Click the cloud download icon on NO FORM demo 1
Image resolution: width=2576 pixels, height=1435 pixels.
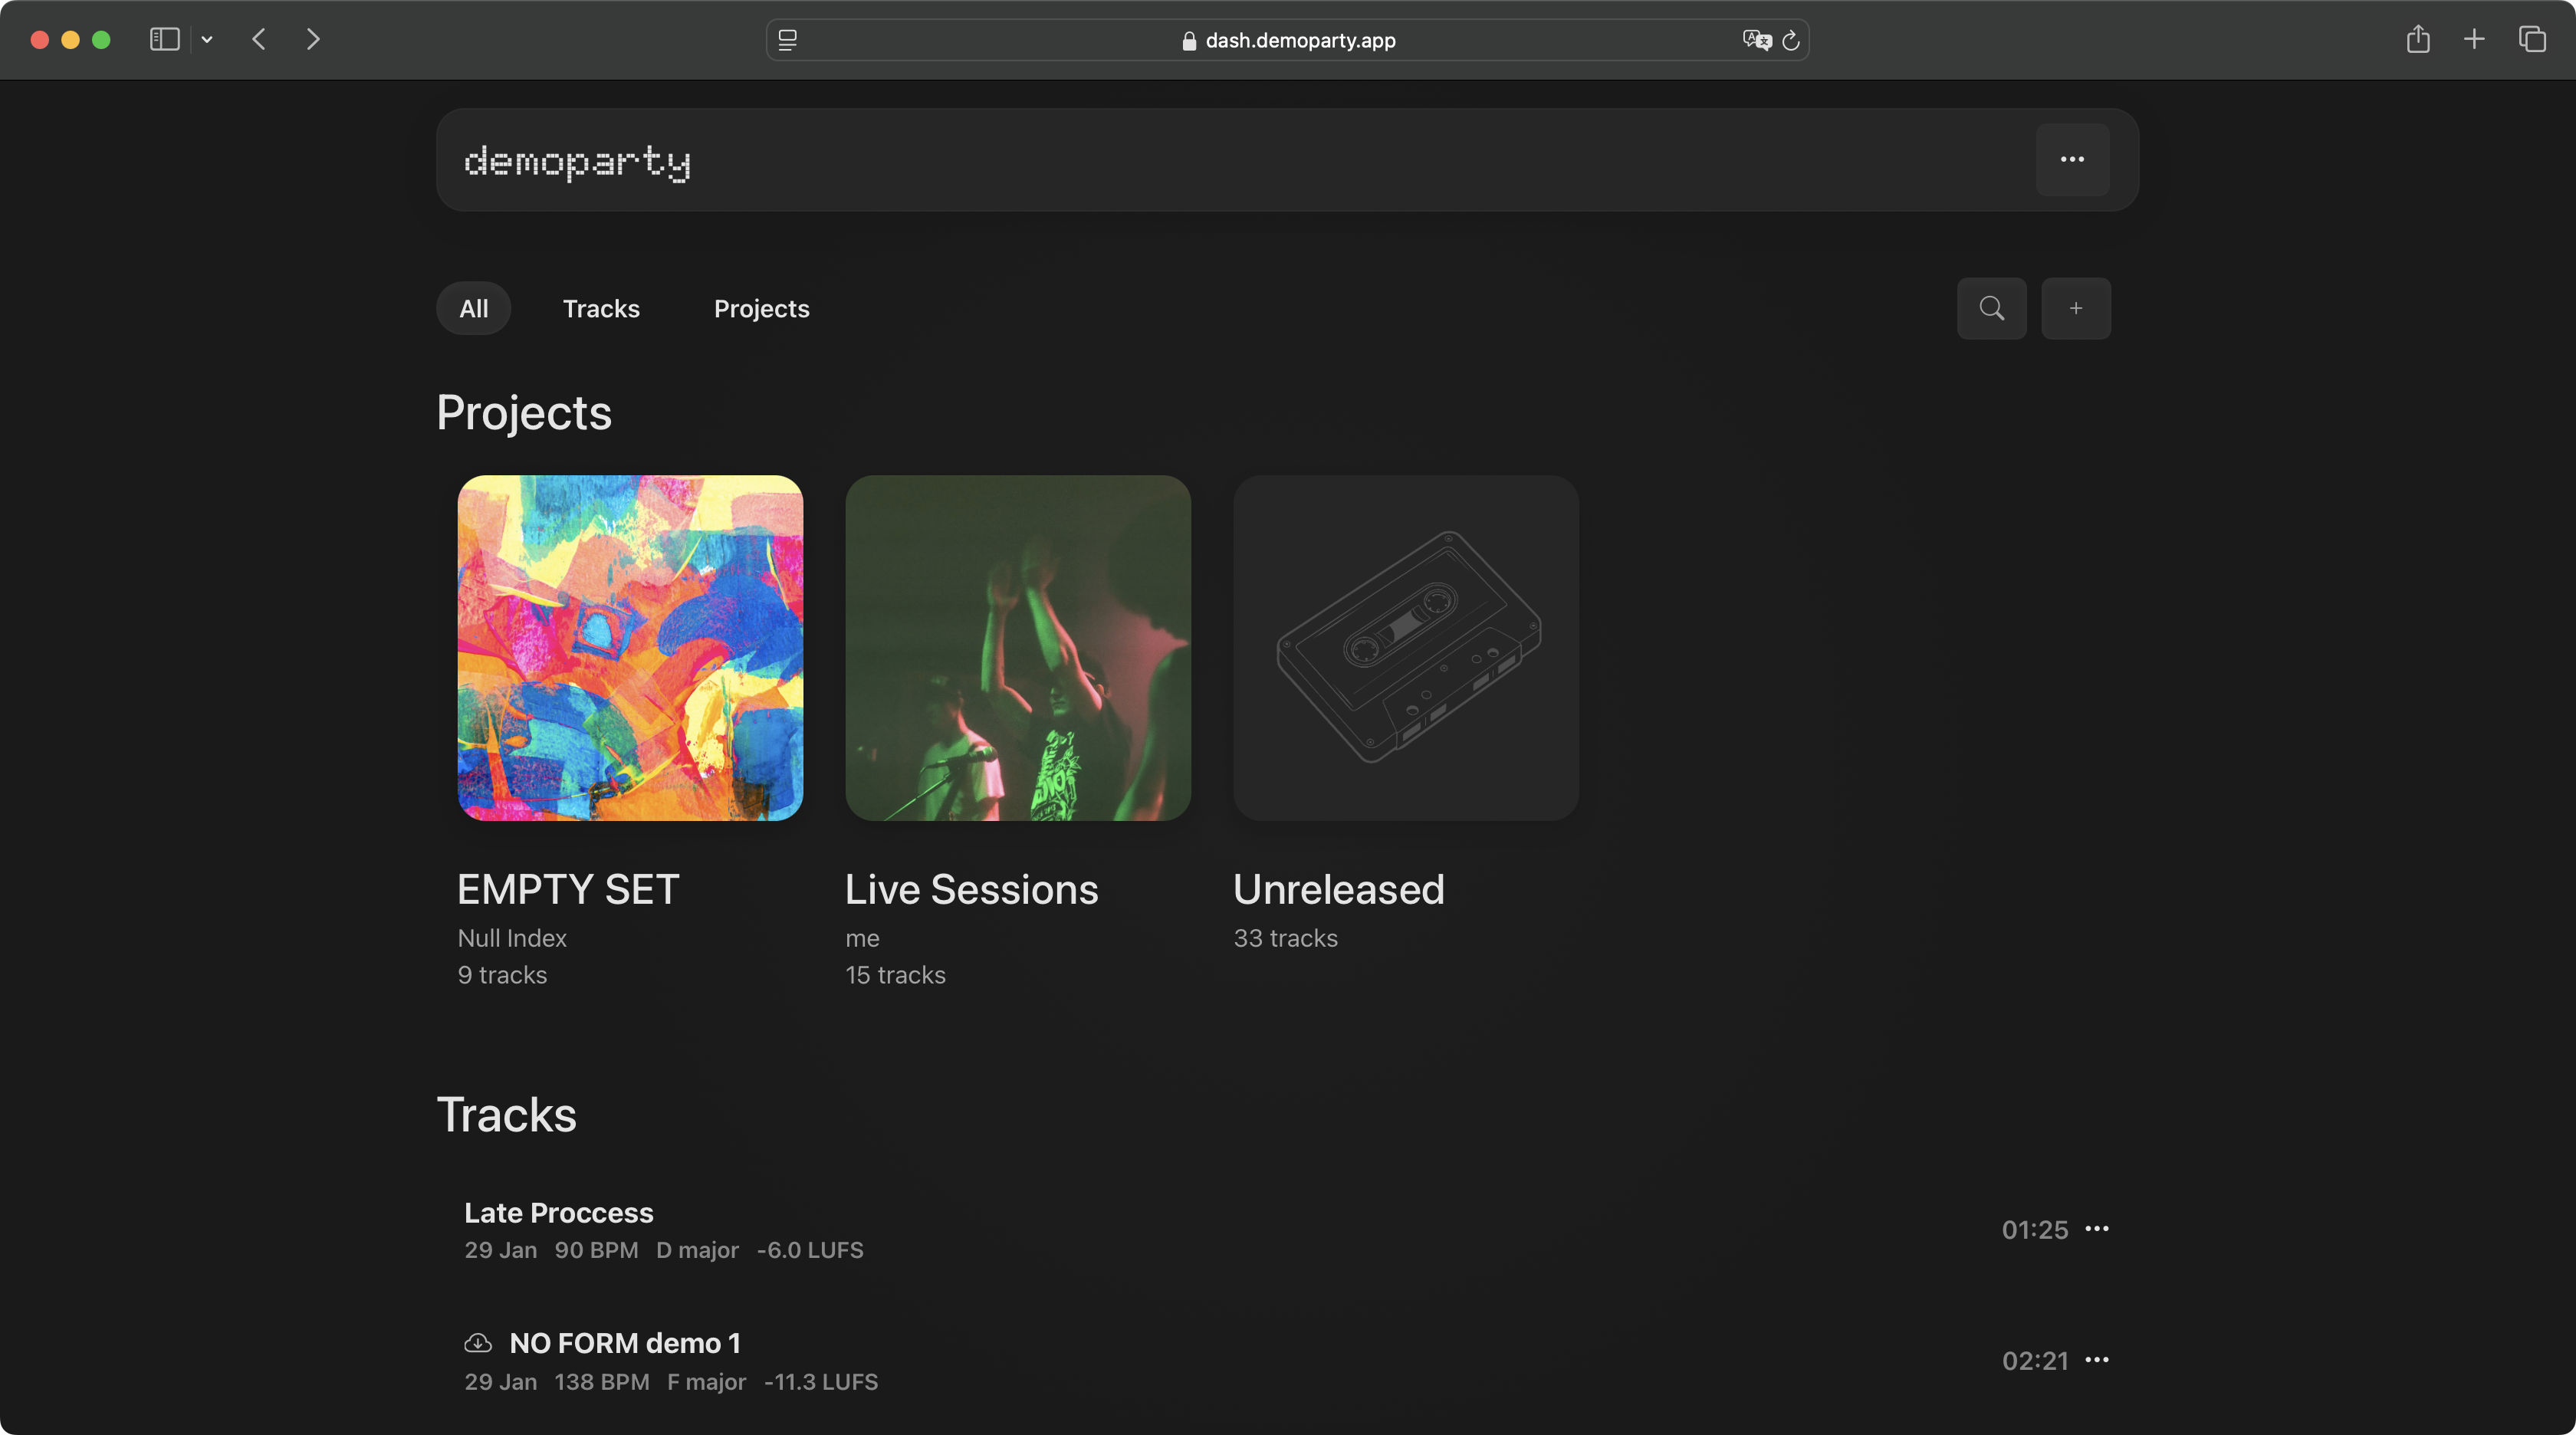[479, 1344]
